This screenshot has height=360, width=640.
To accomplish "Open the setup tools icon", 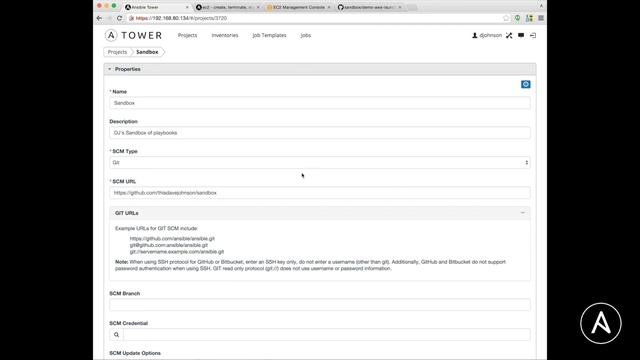I will (509, 36).
